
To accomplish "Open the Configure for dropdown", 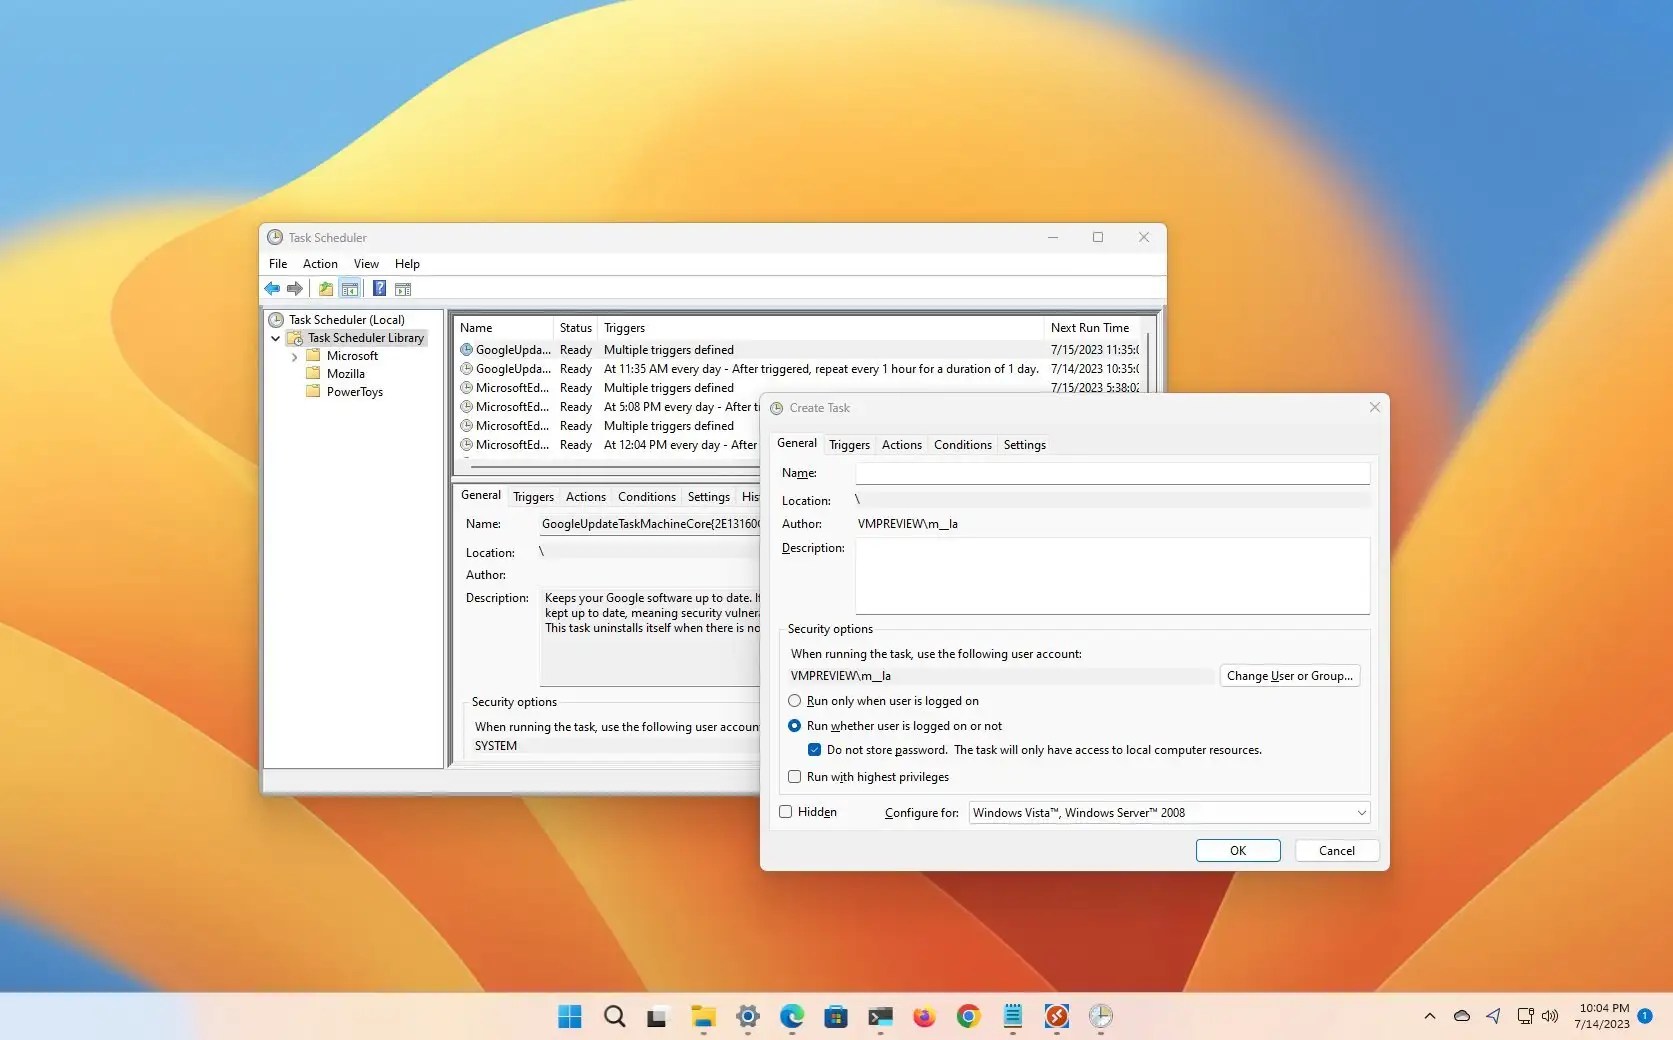I will tap(1360, 812).
